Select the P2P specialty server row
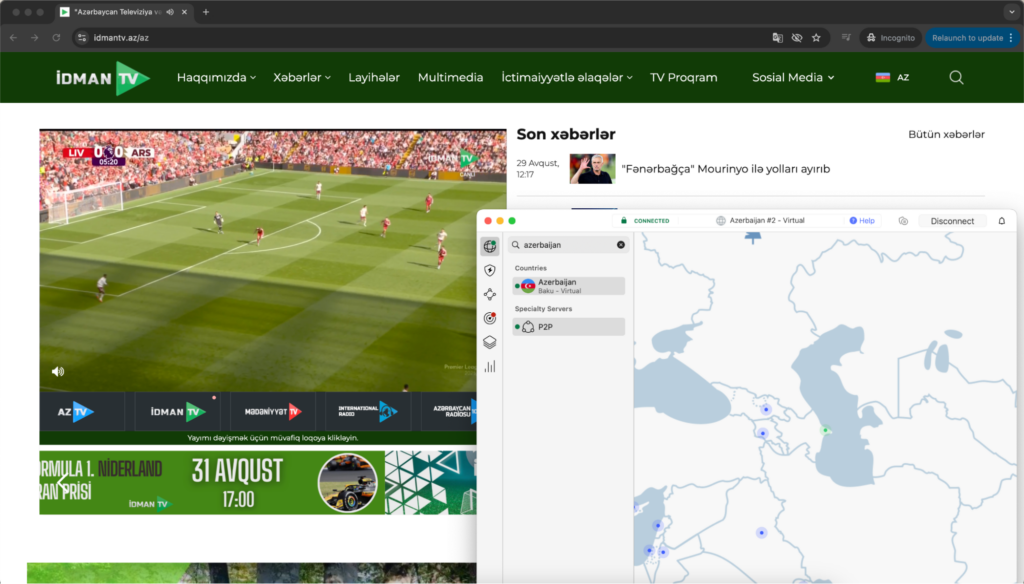 click(x=568, y=327)
